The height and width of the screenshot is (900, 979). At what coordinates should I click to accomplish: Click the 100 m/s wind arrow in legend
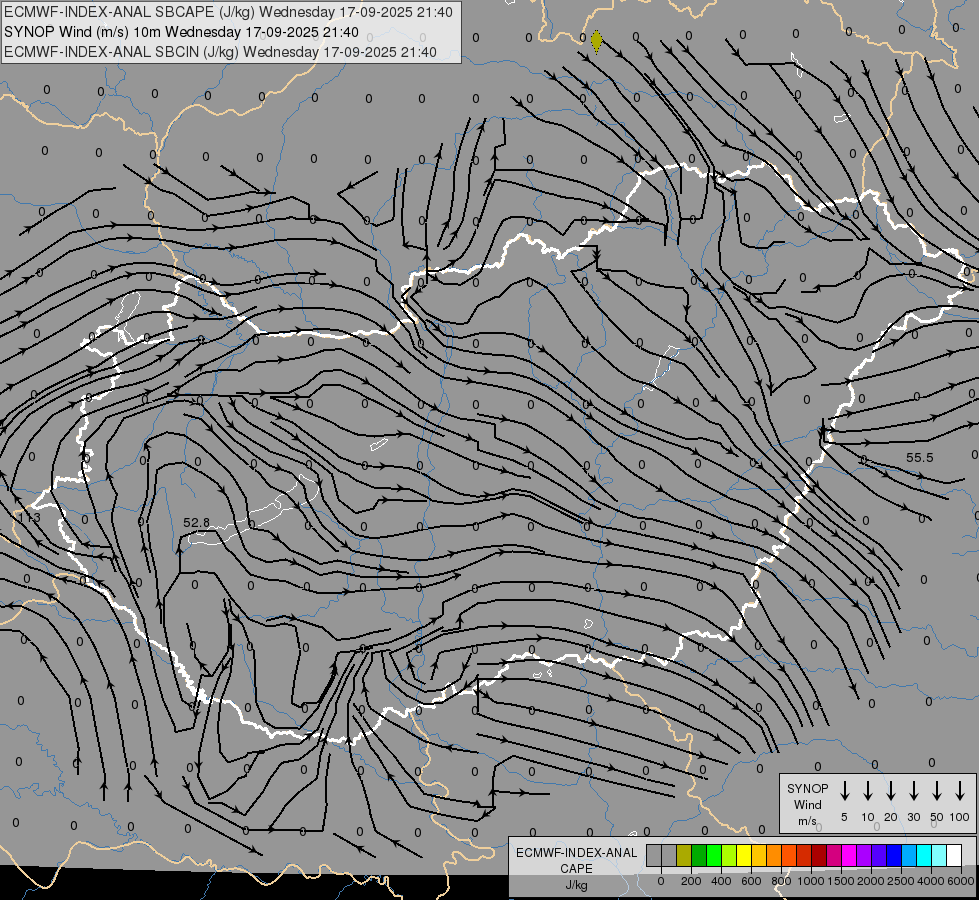(x=960, y=791)
